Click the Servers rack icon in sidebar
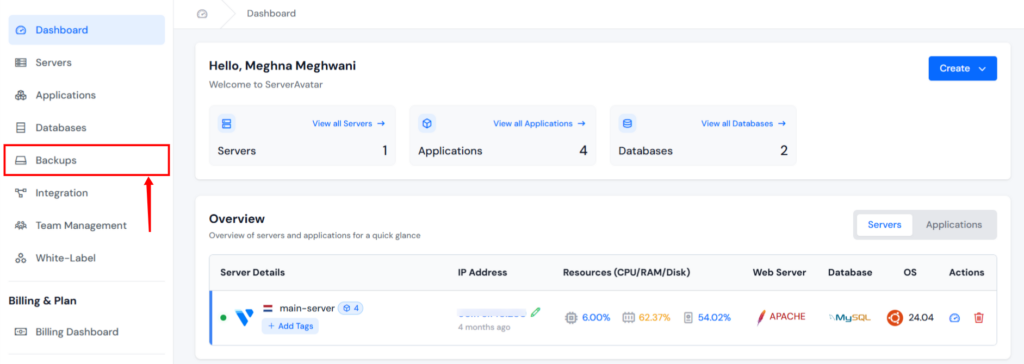This screenshot has width=1024, height=364. coord(21,63)
